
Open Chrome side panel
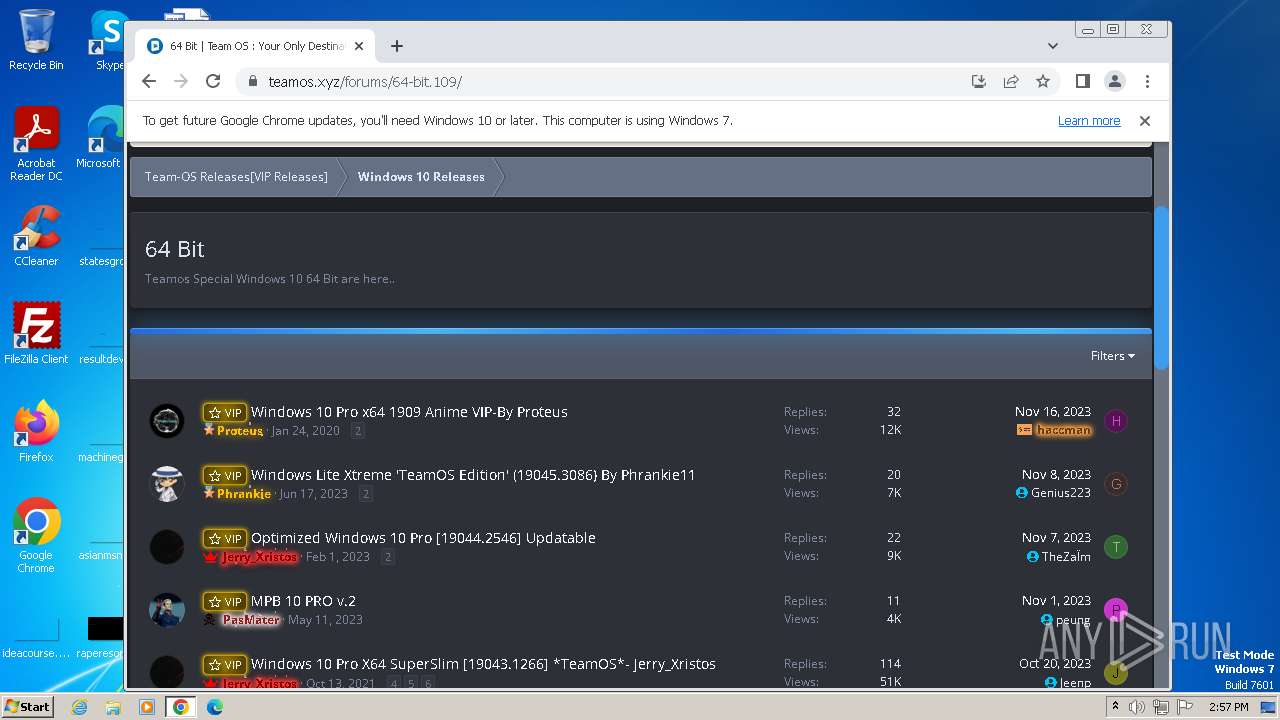coord(1083,81)
